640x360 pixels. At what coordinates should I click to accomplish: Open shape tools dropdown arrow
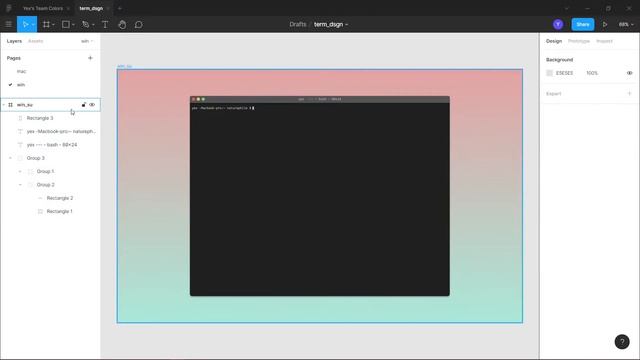73,24
